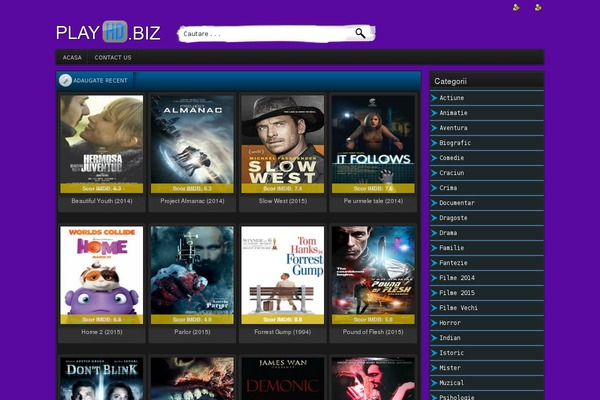Click the arrow icon beside Actiune
This screenshot has width=600, height=400.
pyautogui.click(x=434, y=98)
